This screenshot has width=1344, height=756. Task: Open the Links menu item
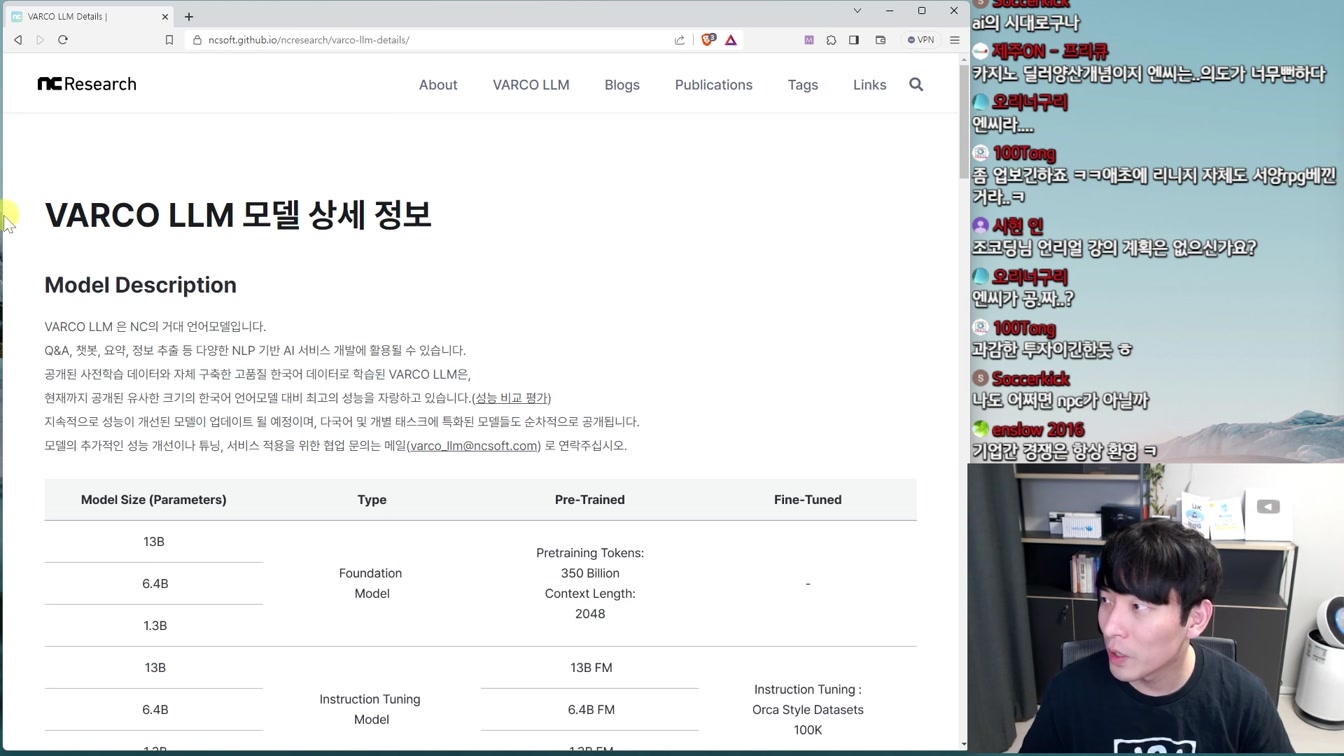870,85
